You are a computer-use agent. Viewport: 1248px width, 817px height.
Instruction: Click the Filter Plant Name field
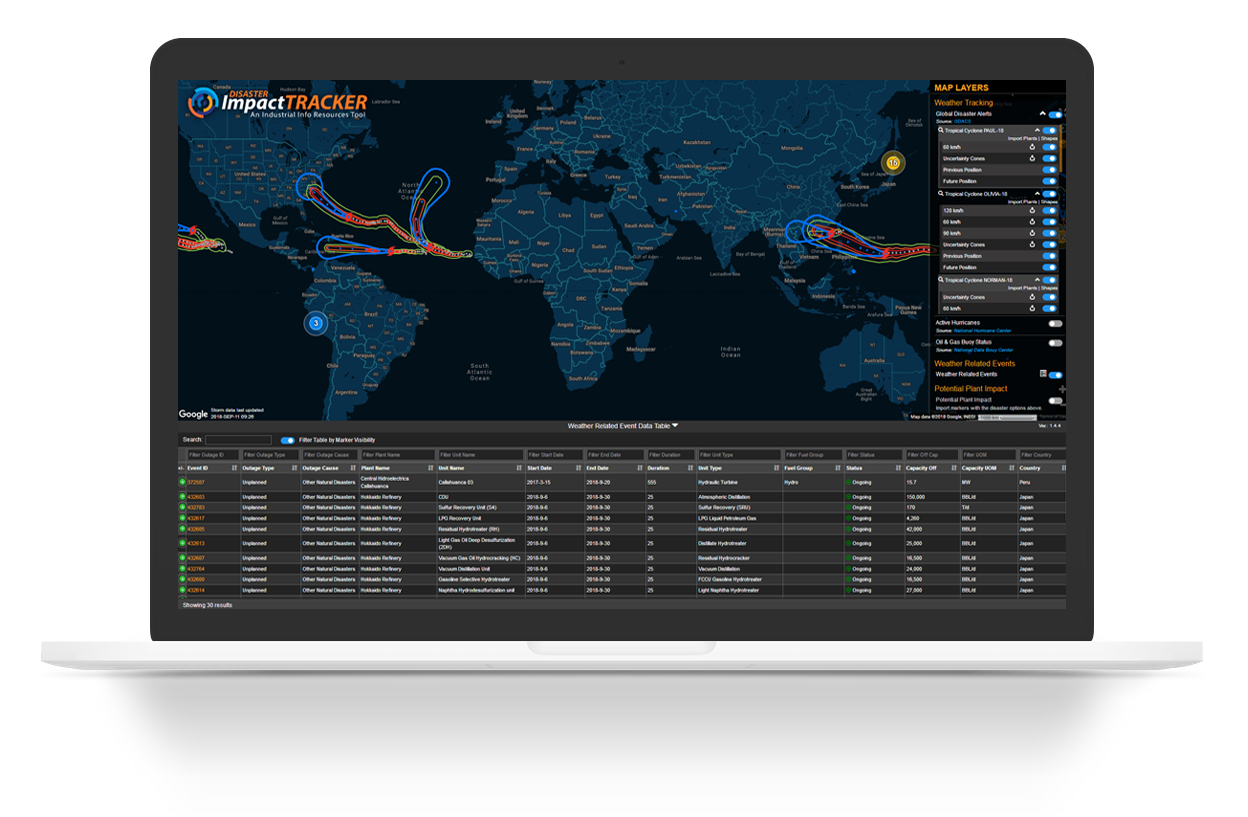click(x=398, y=455)
